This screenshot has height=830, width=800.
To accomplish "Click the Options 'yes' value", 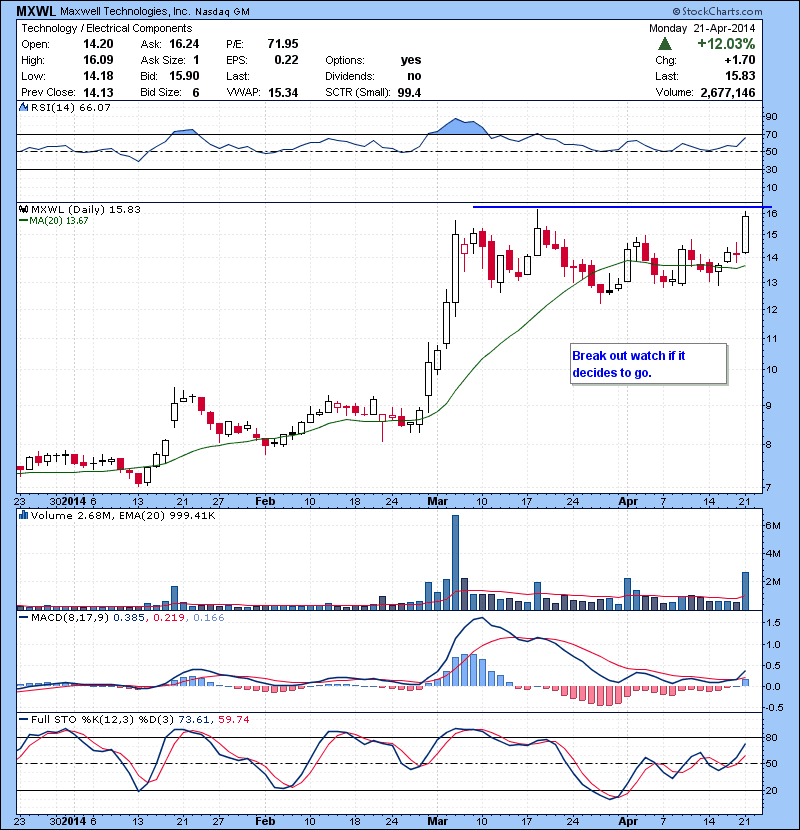I will [411, 60].
